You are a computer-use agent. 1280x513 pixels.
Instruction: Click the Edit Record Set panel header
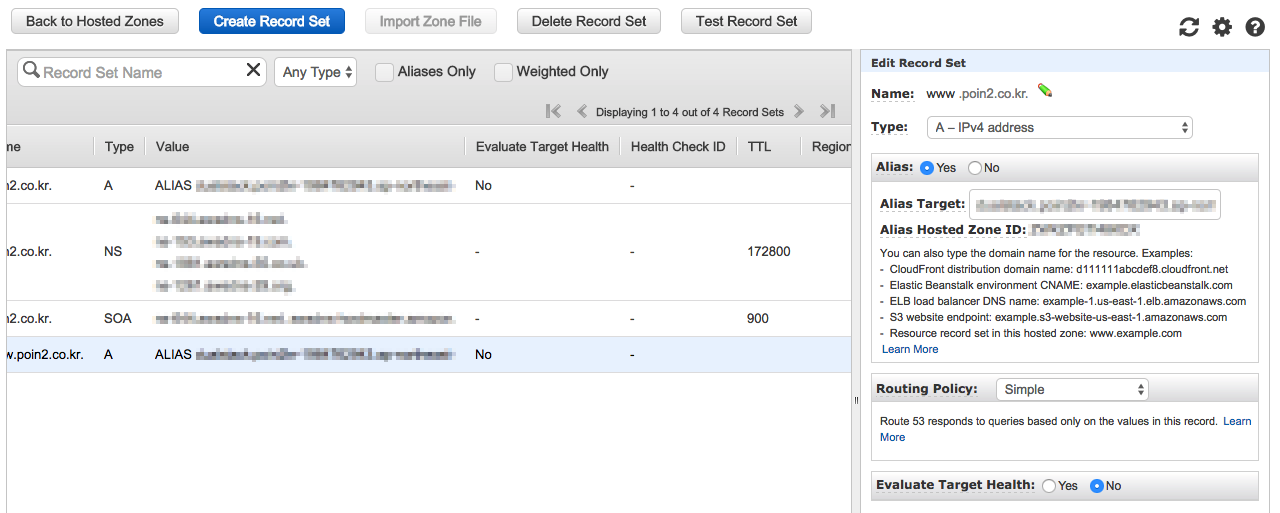[x=1065, y=62]
